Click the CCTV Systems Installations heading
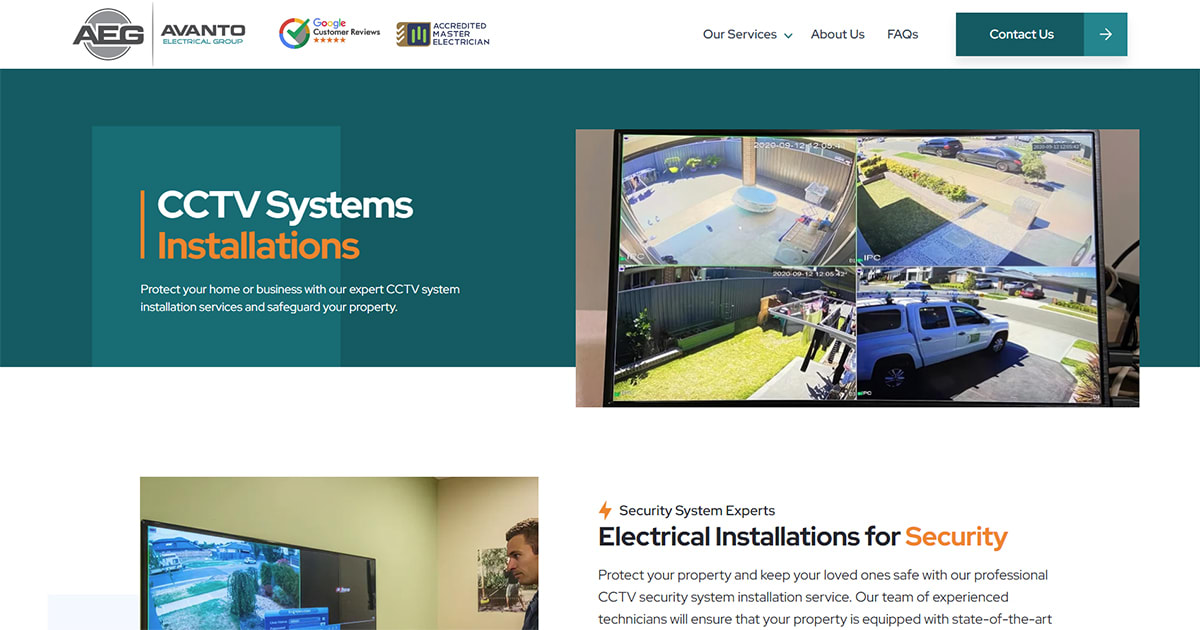Image resolution: width=1200 pixels, height=630 pixels. 283,222
